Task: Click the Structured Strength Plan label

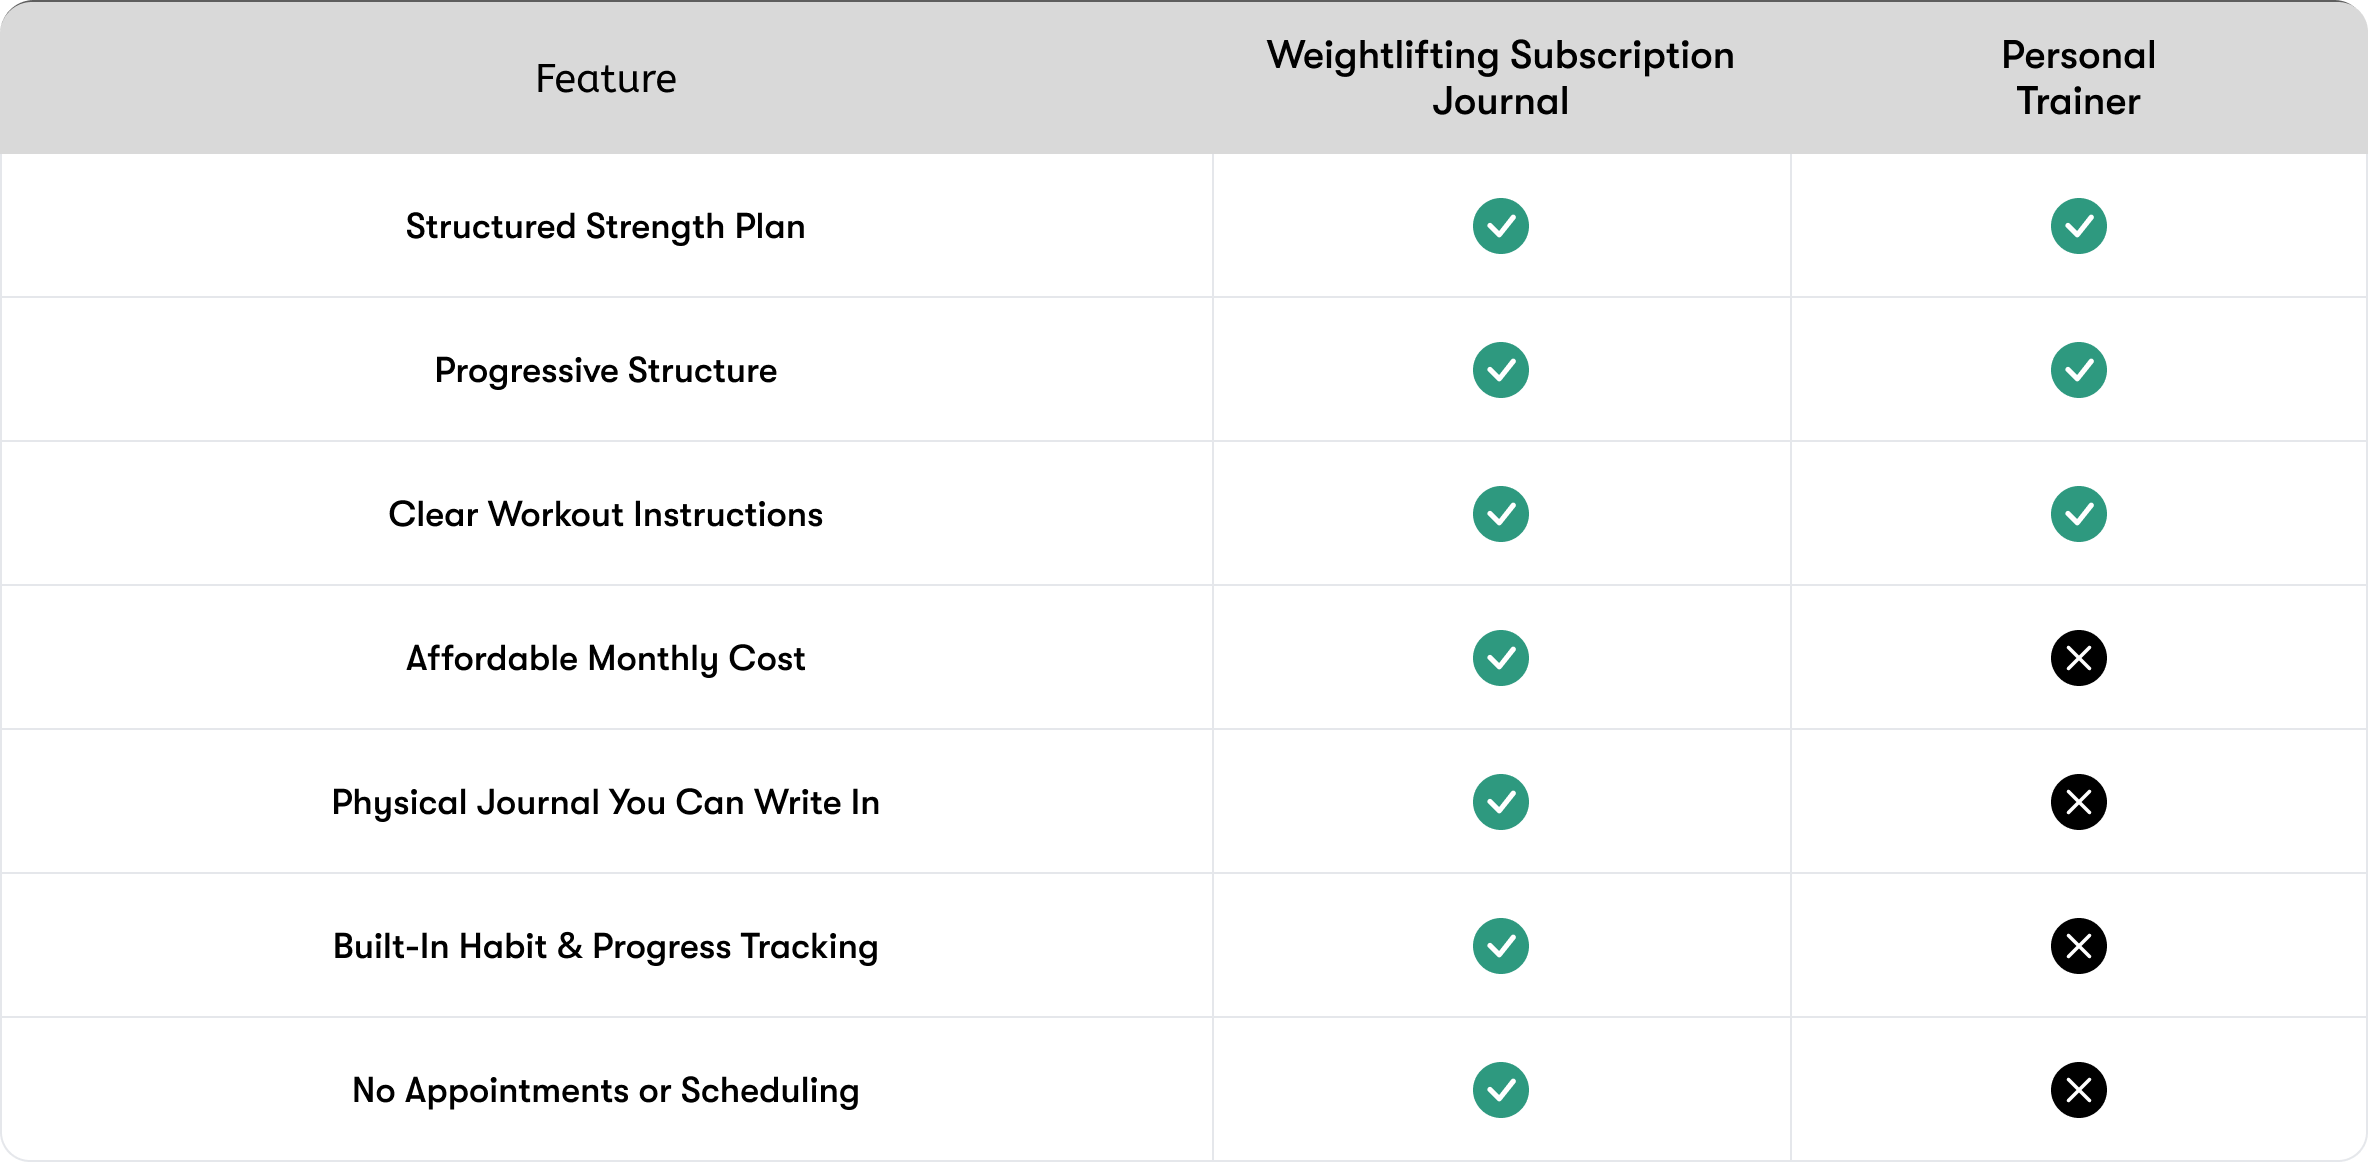Action: [606, 226]
